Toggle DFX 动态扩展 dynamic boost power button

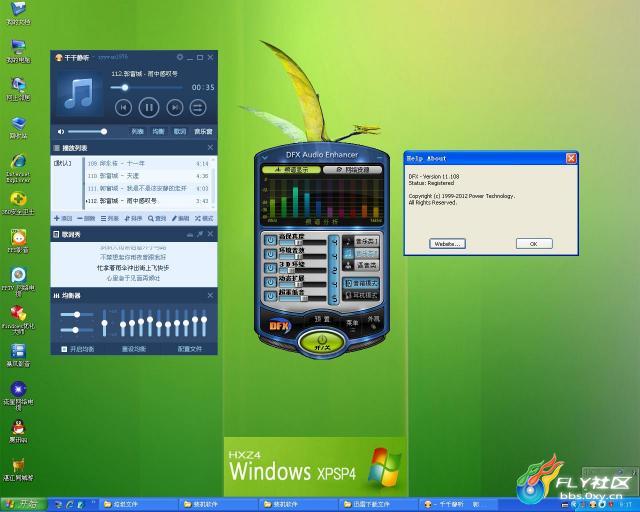(x=270, y=282)
